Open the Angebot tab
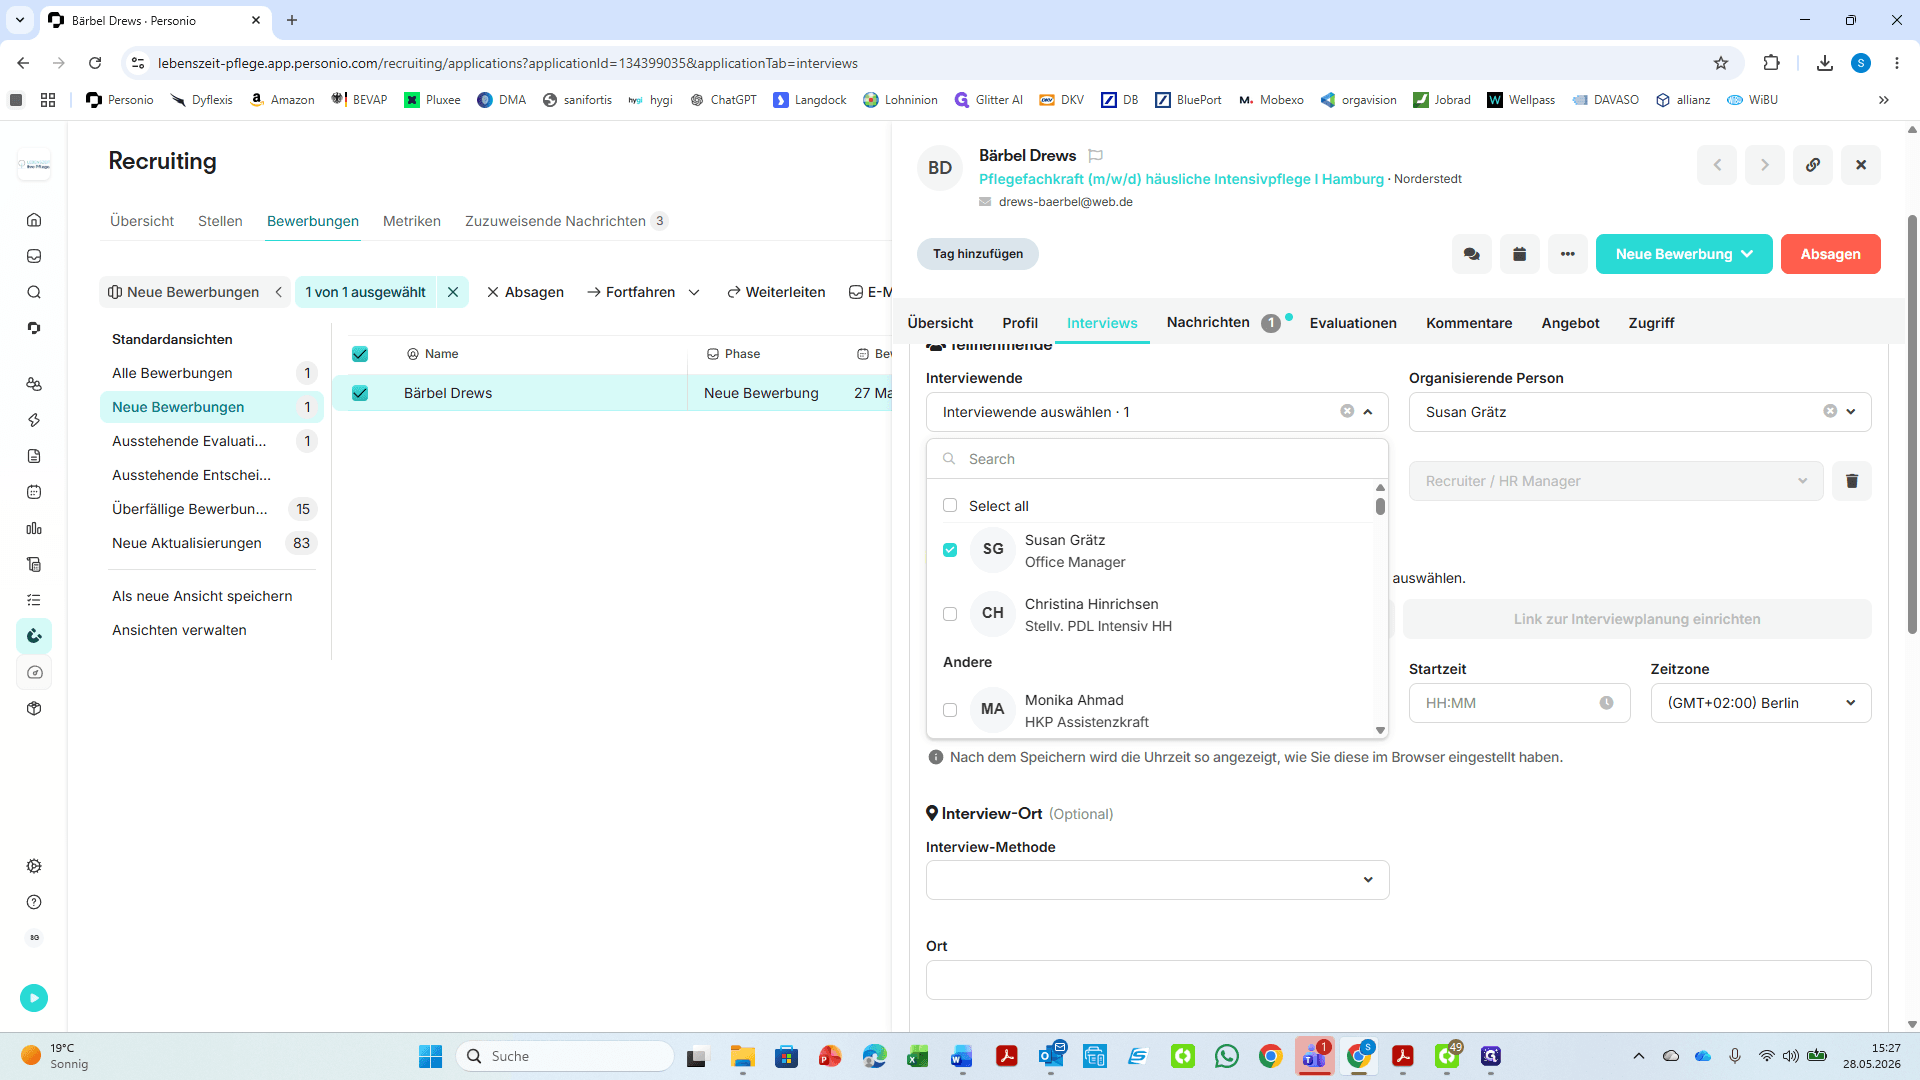Viewport: 1920px width, 1080px height. click(1570, 323)
